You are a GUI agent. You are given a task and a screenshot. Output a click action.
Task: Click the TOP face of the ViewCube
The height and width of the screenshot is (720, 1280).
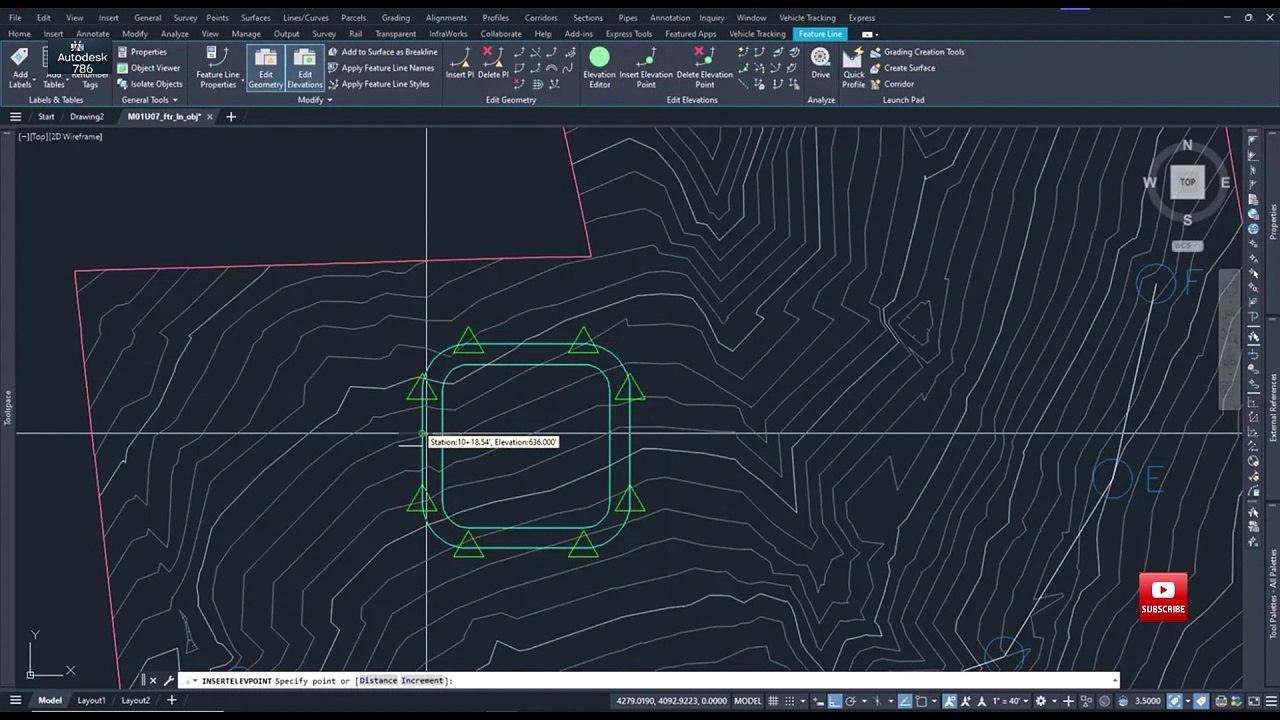click(1187, 182)
